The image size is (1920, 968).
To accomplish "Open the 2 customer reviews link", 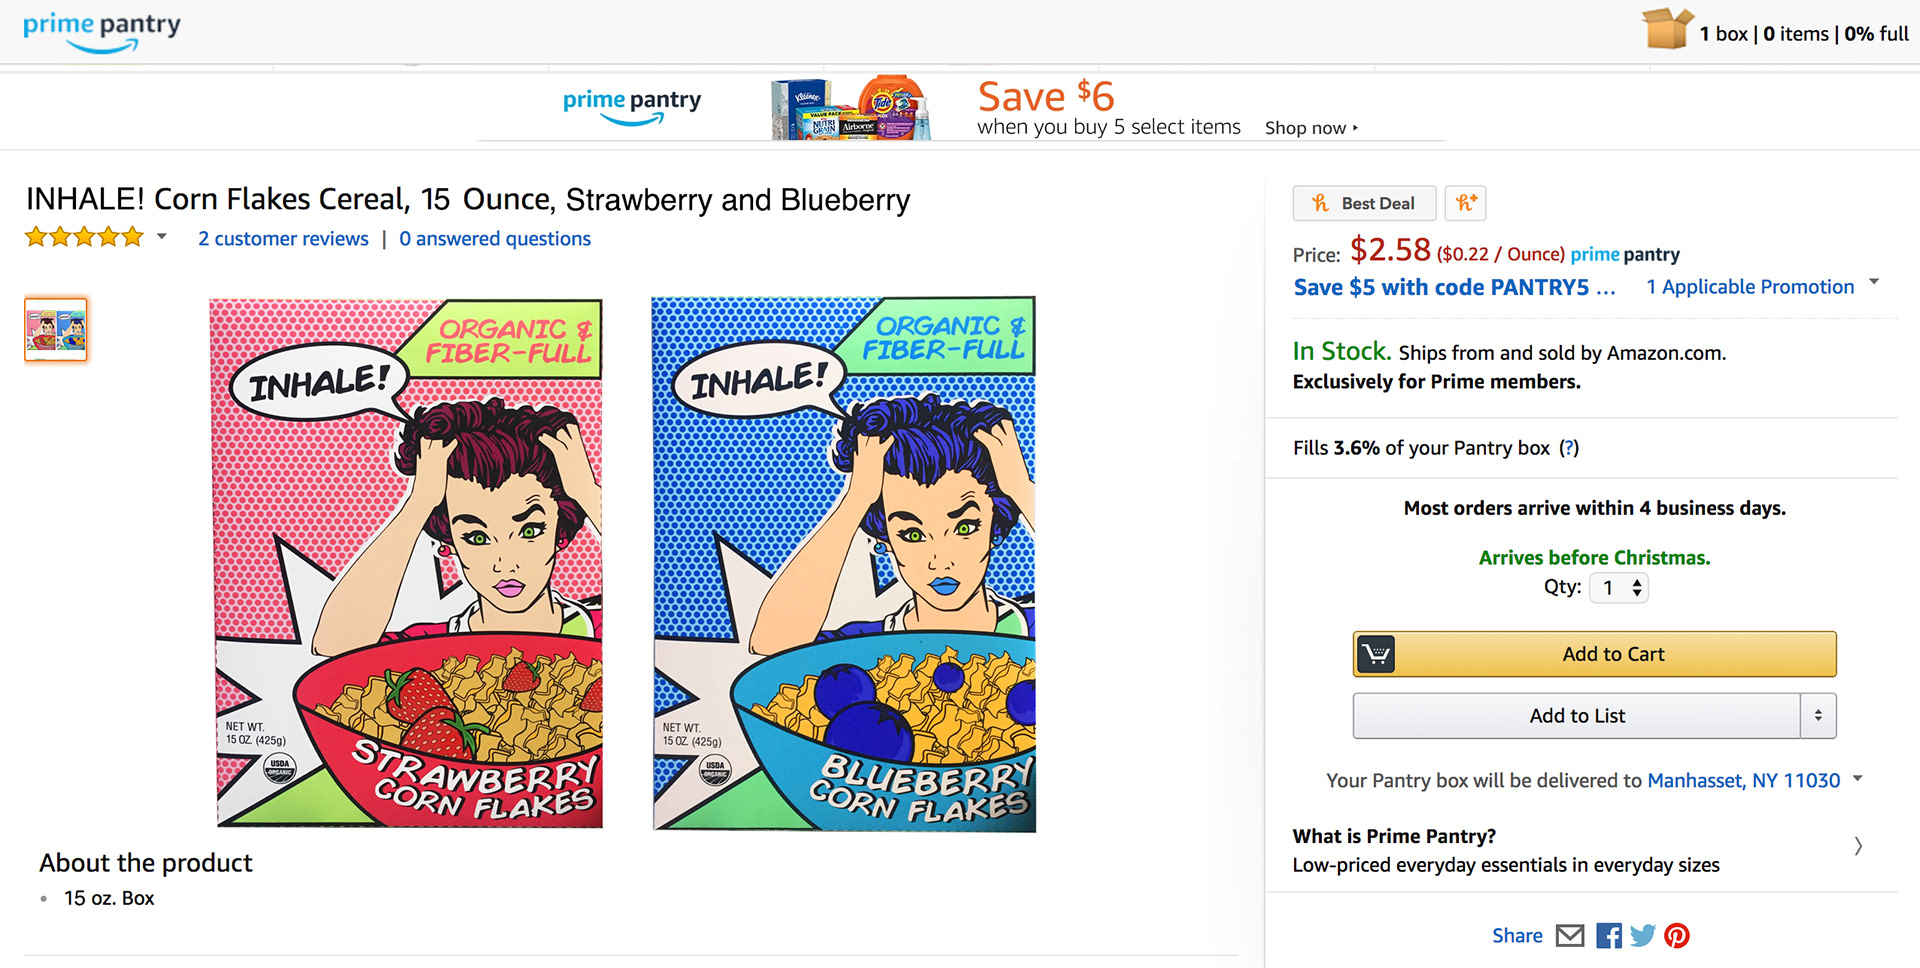I will [x=283, y=239].
